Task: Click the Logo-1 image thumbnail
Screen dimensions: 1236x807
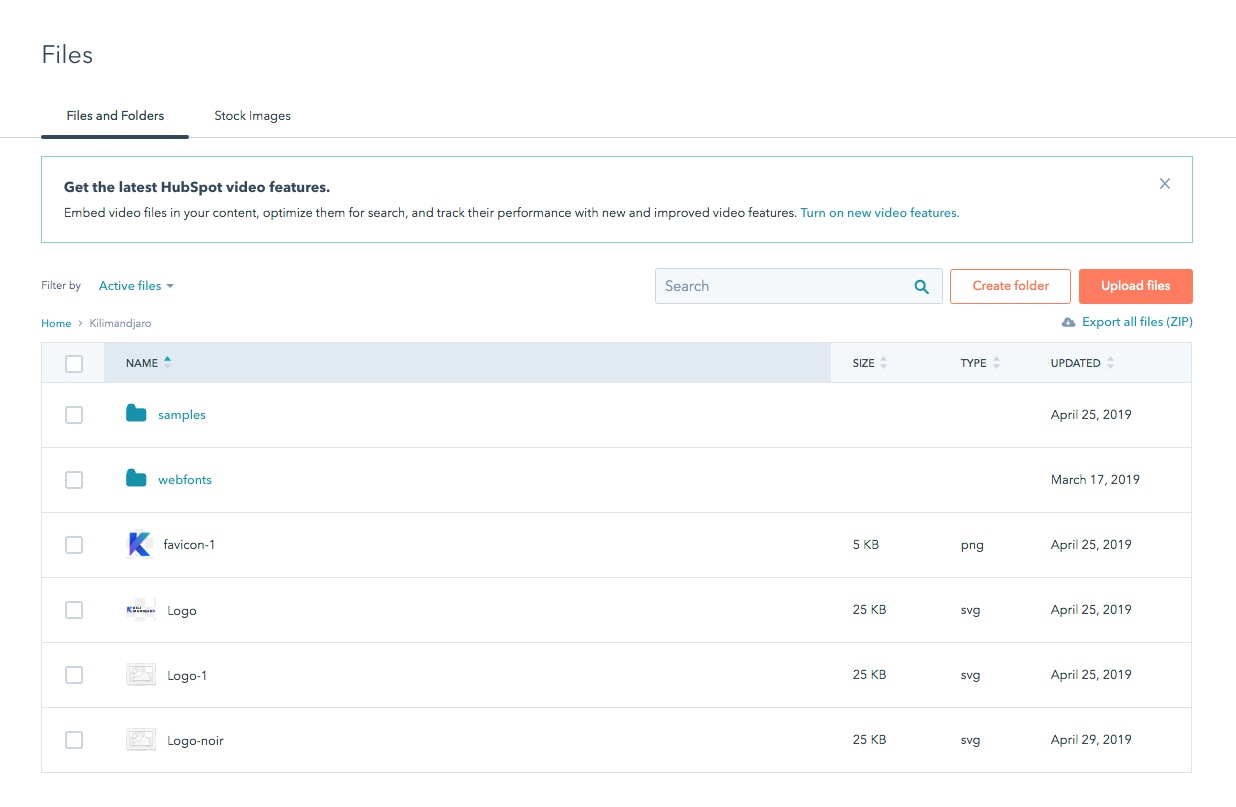Action: click(140, 674)
